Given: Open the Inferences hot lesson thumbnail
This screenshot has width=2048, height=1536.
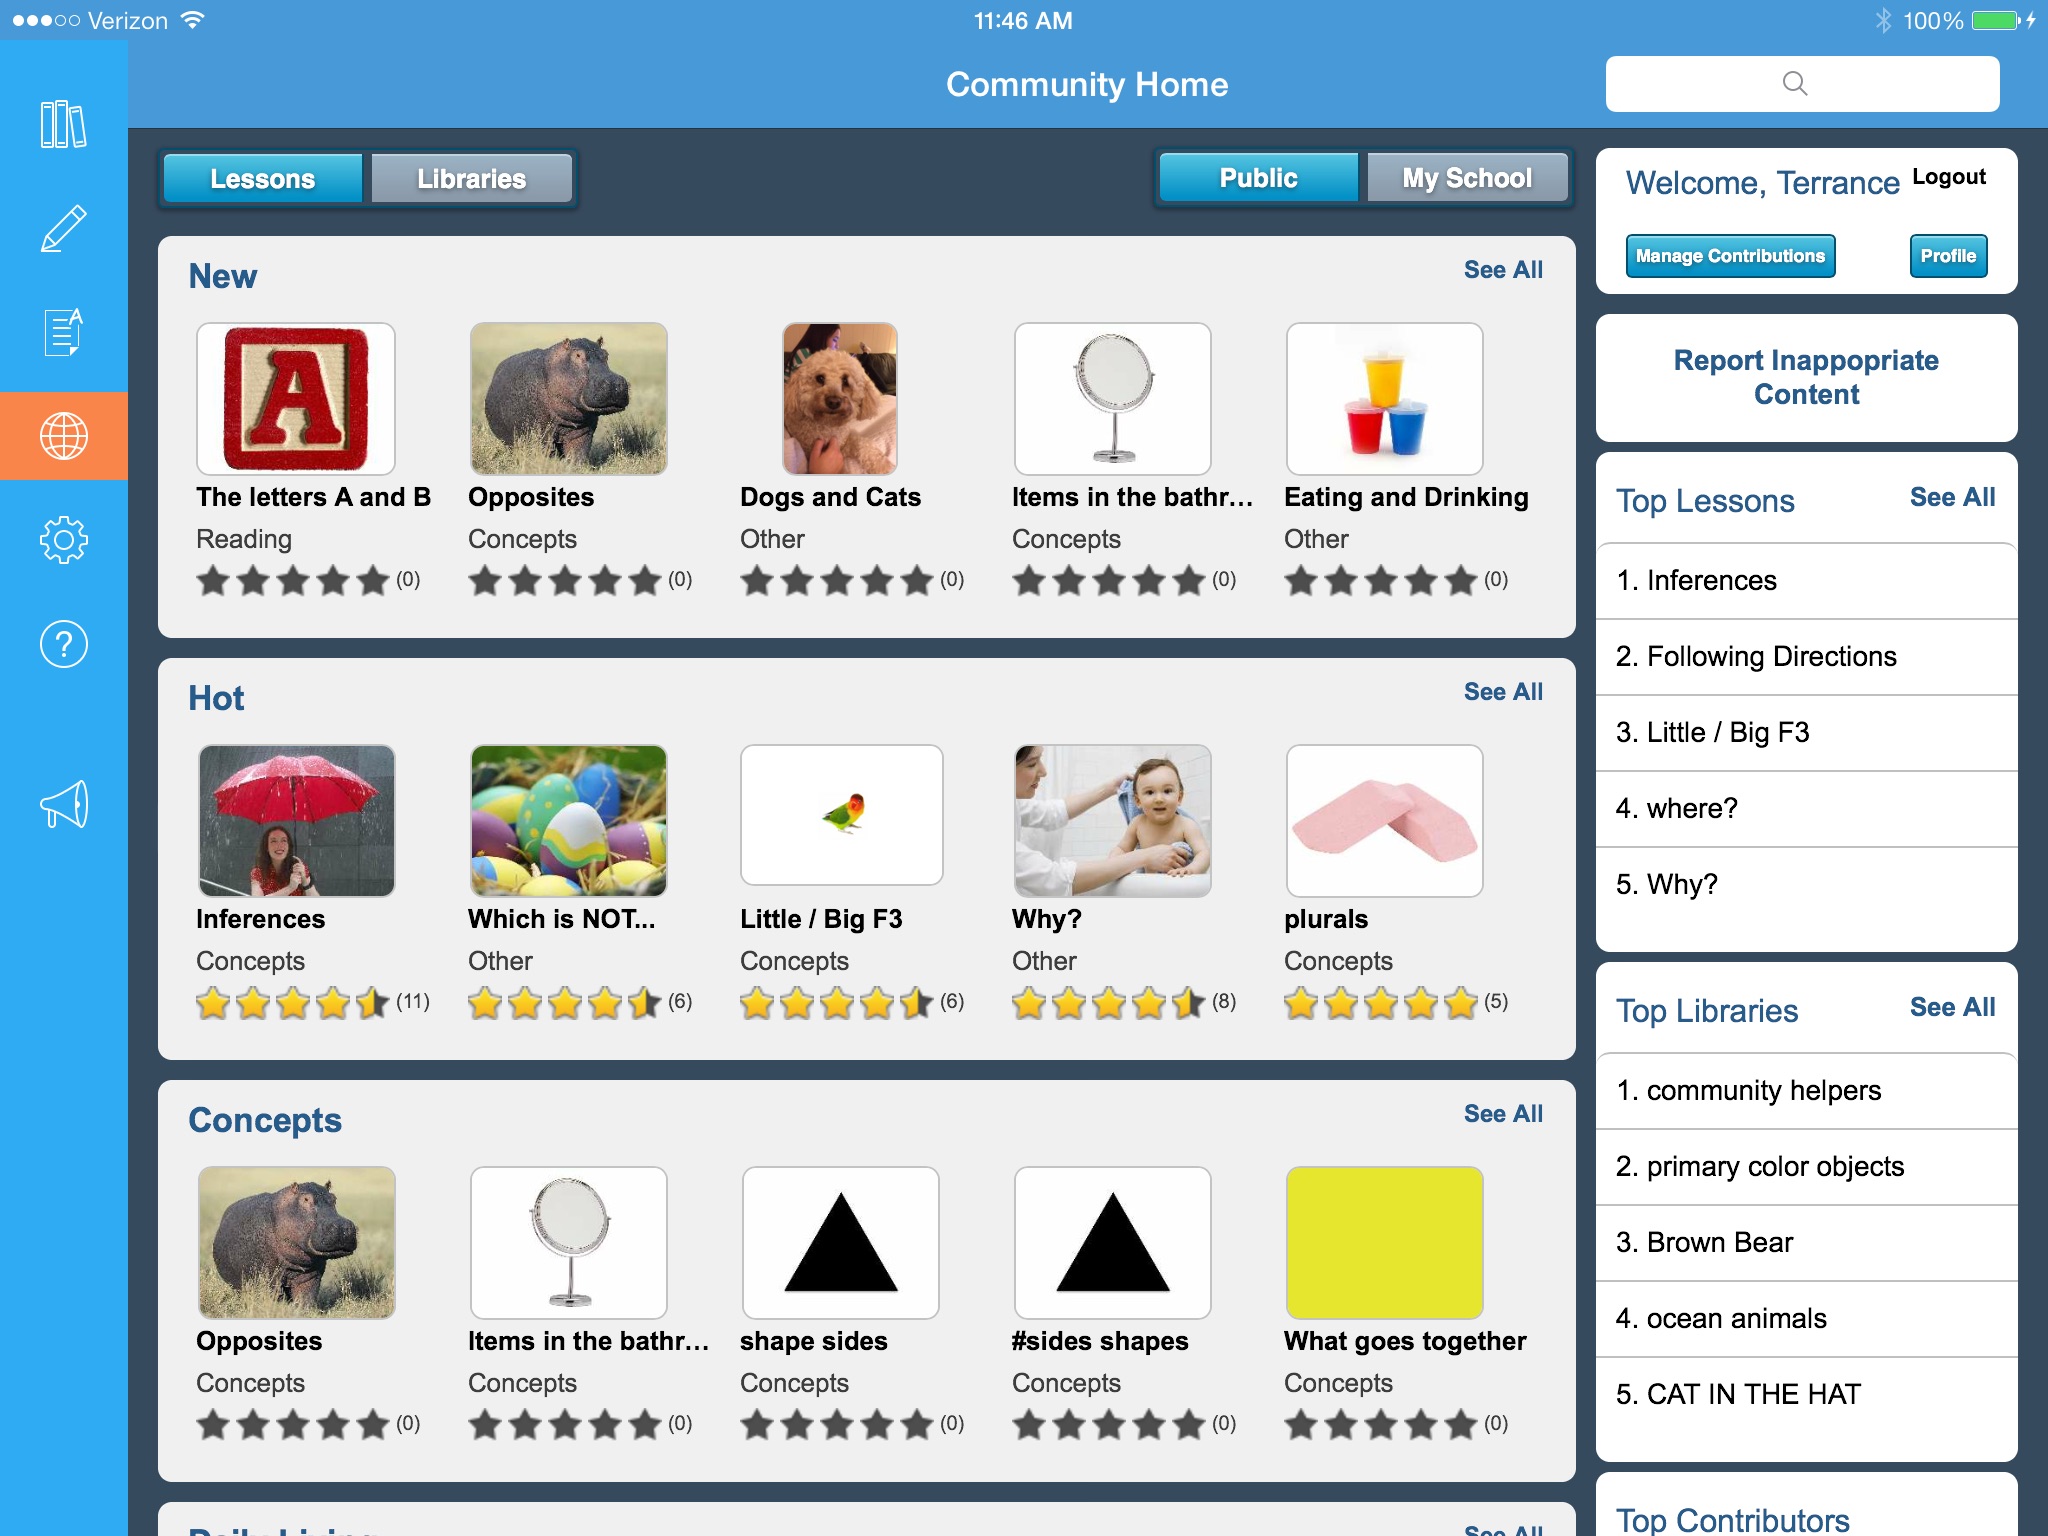Looking at the screenshot, I should point(298,820).
